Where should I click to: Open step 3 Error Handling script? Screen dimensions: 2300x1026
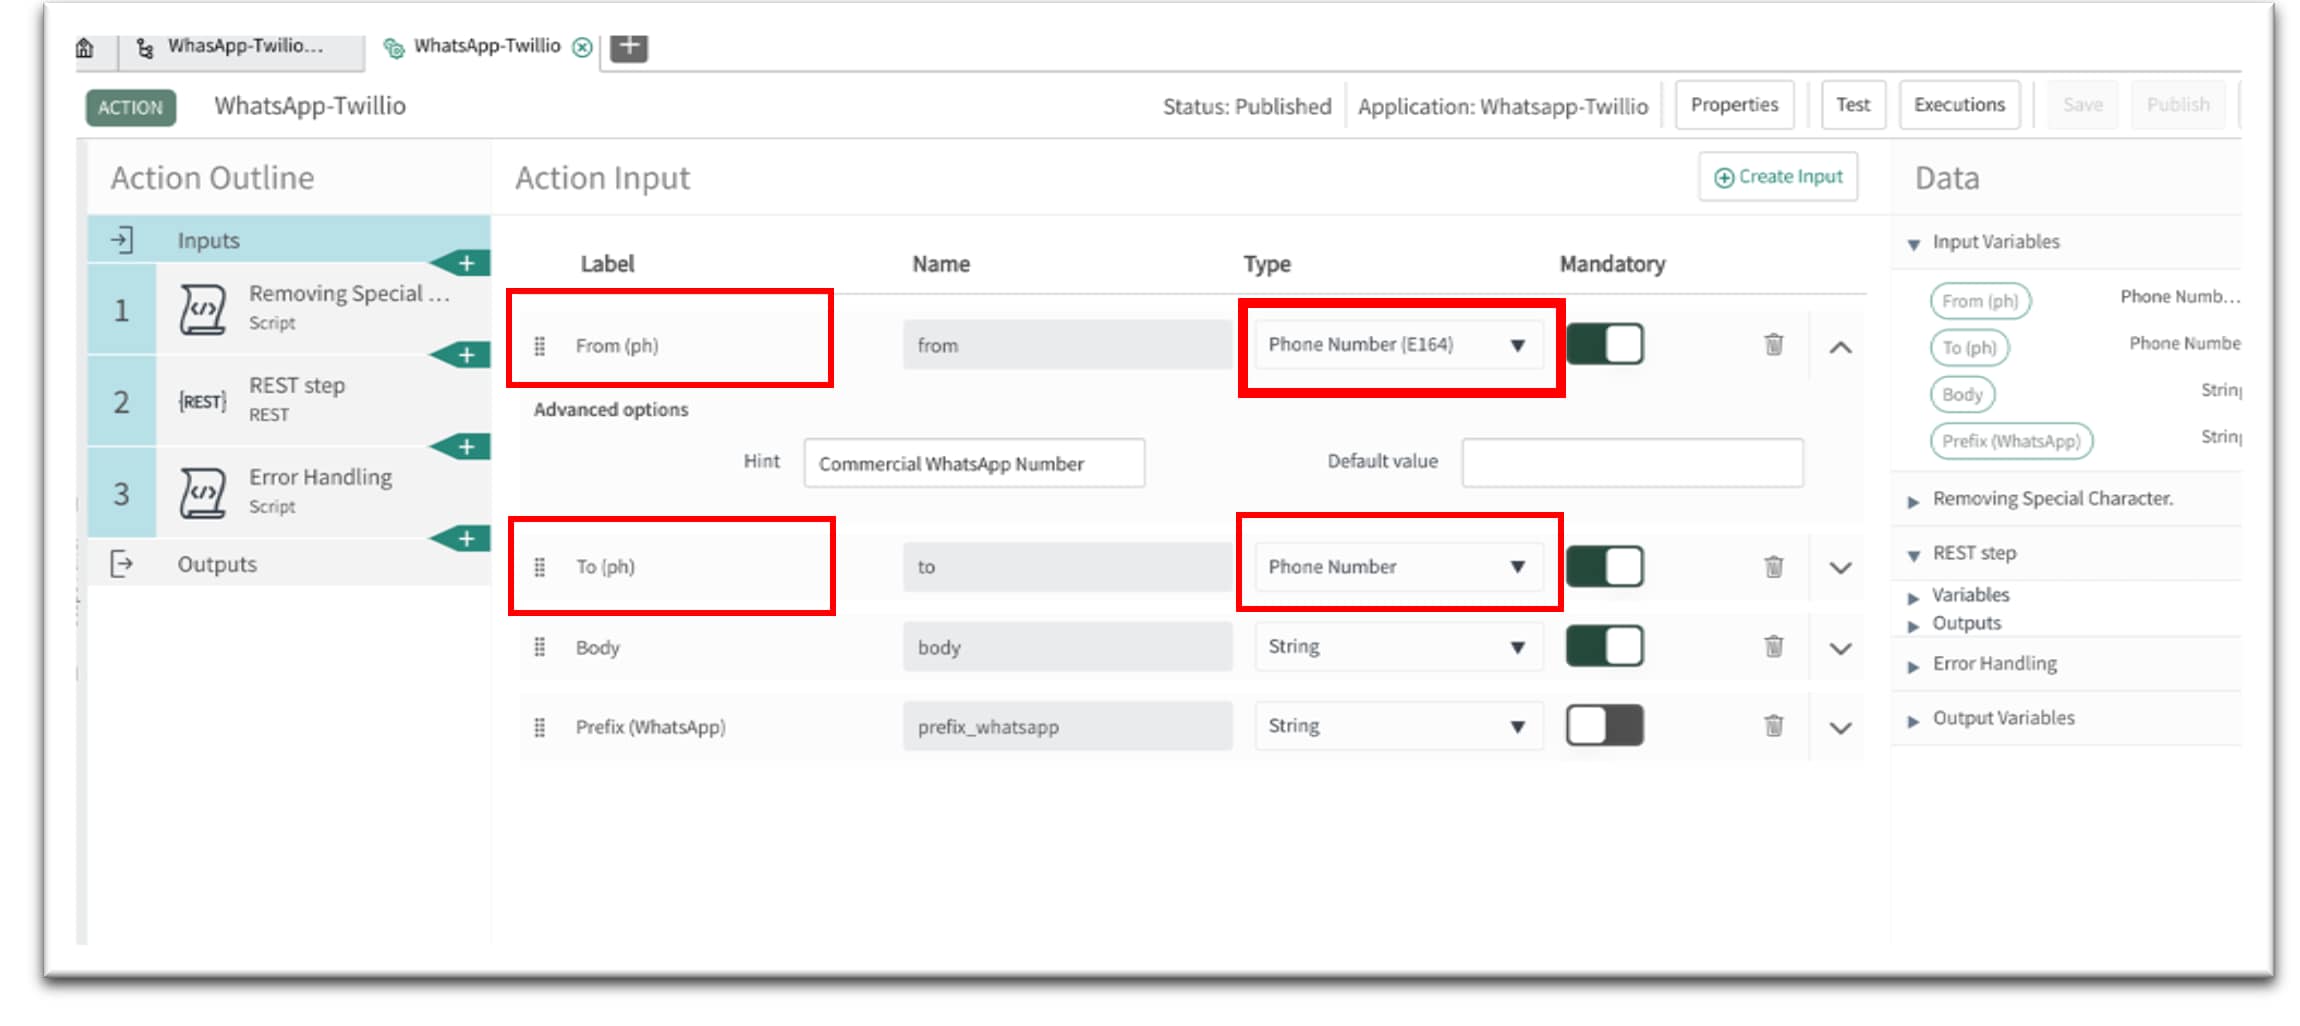pyautogui.click(x=288, y=492)
